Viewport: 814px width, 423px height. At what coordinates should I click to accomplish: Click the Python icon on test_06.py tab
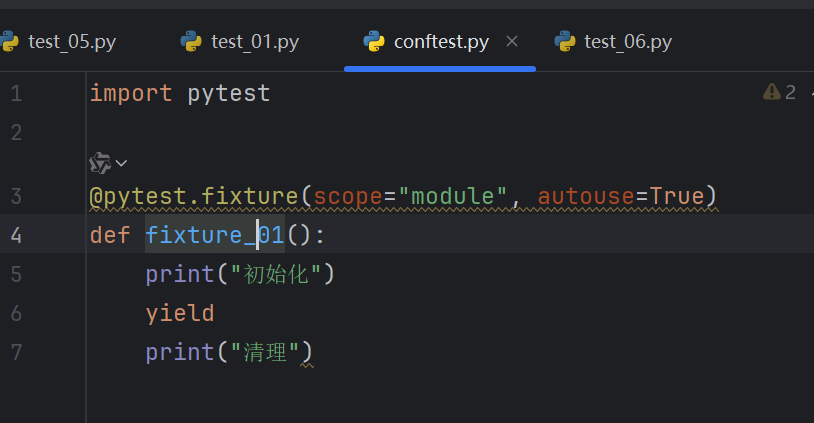coord(565,42)
